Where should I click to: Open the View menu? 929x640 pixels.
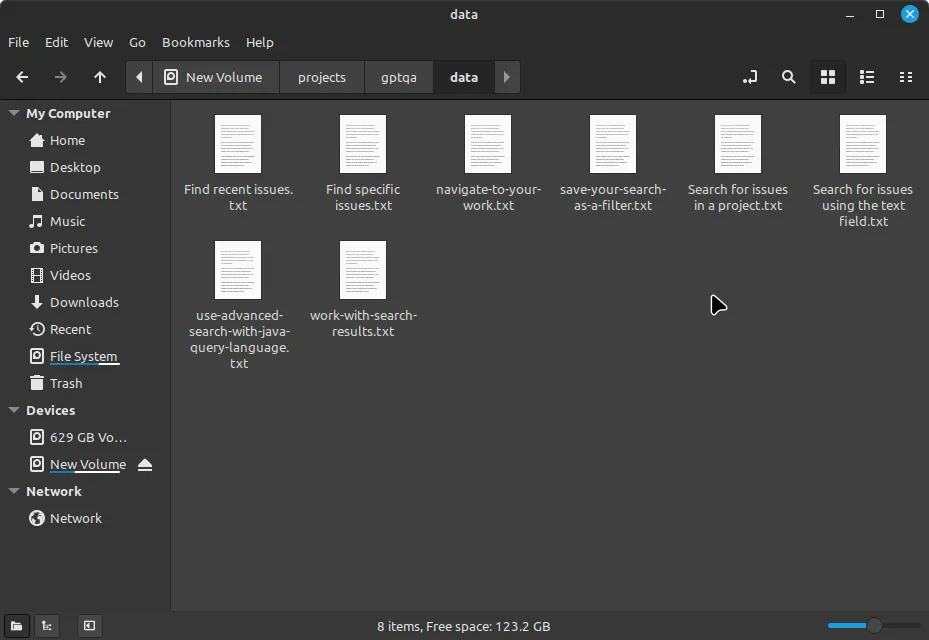pos(98,42)
